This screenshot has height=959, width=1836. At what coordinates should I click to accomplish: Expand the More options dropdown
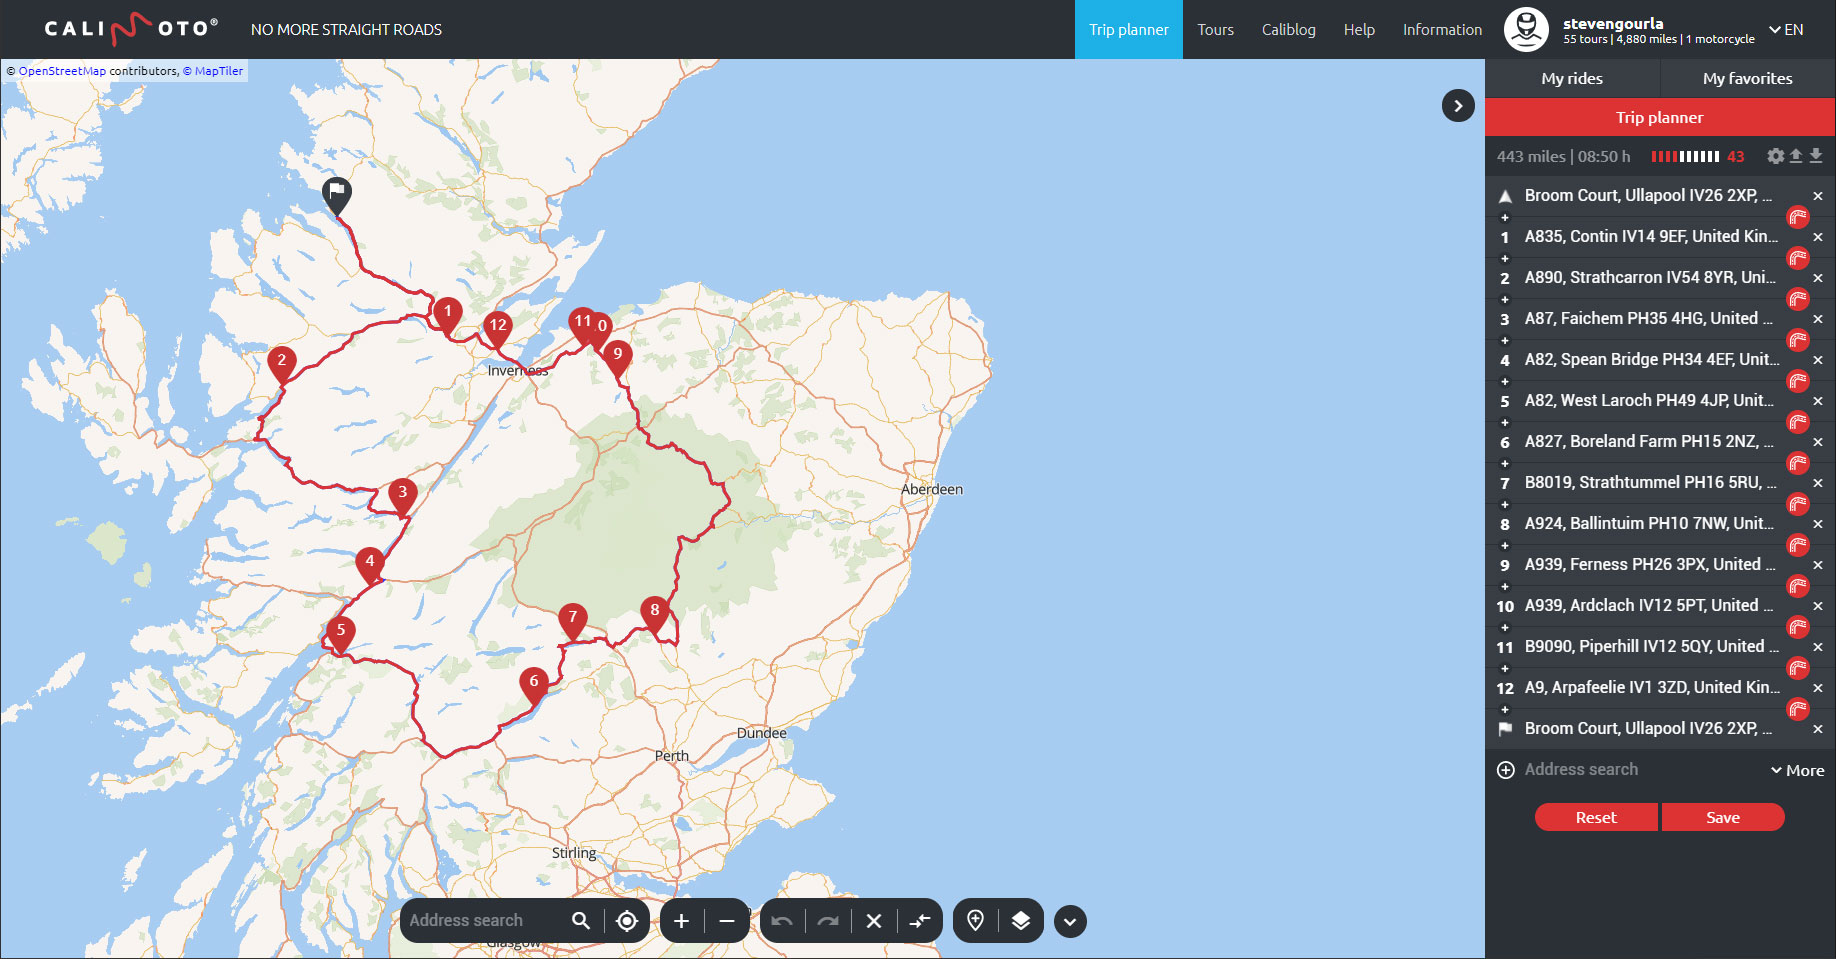(1797, 770)
